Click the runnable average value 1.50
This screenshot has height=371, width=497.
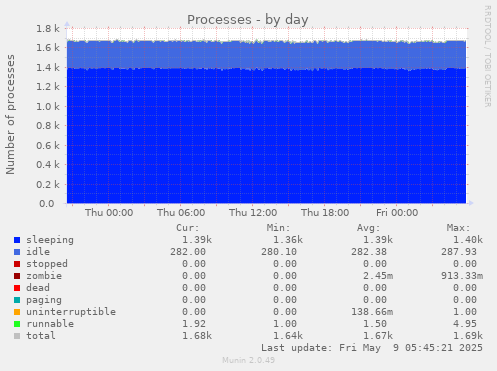click(x=375, y=324)
